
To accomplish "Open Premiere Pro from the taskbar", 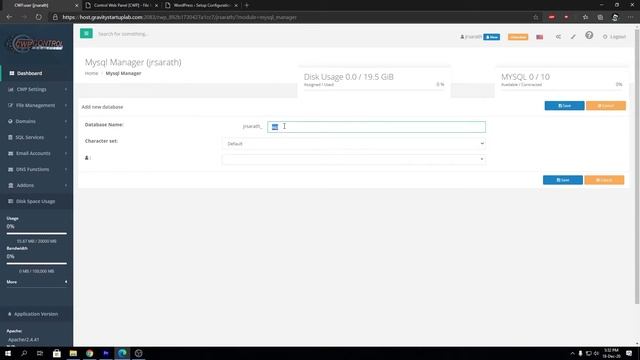I will [x=106, y=353].
